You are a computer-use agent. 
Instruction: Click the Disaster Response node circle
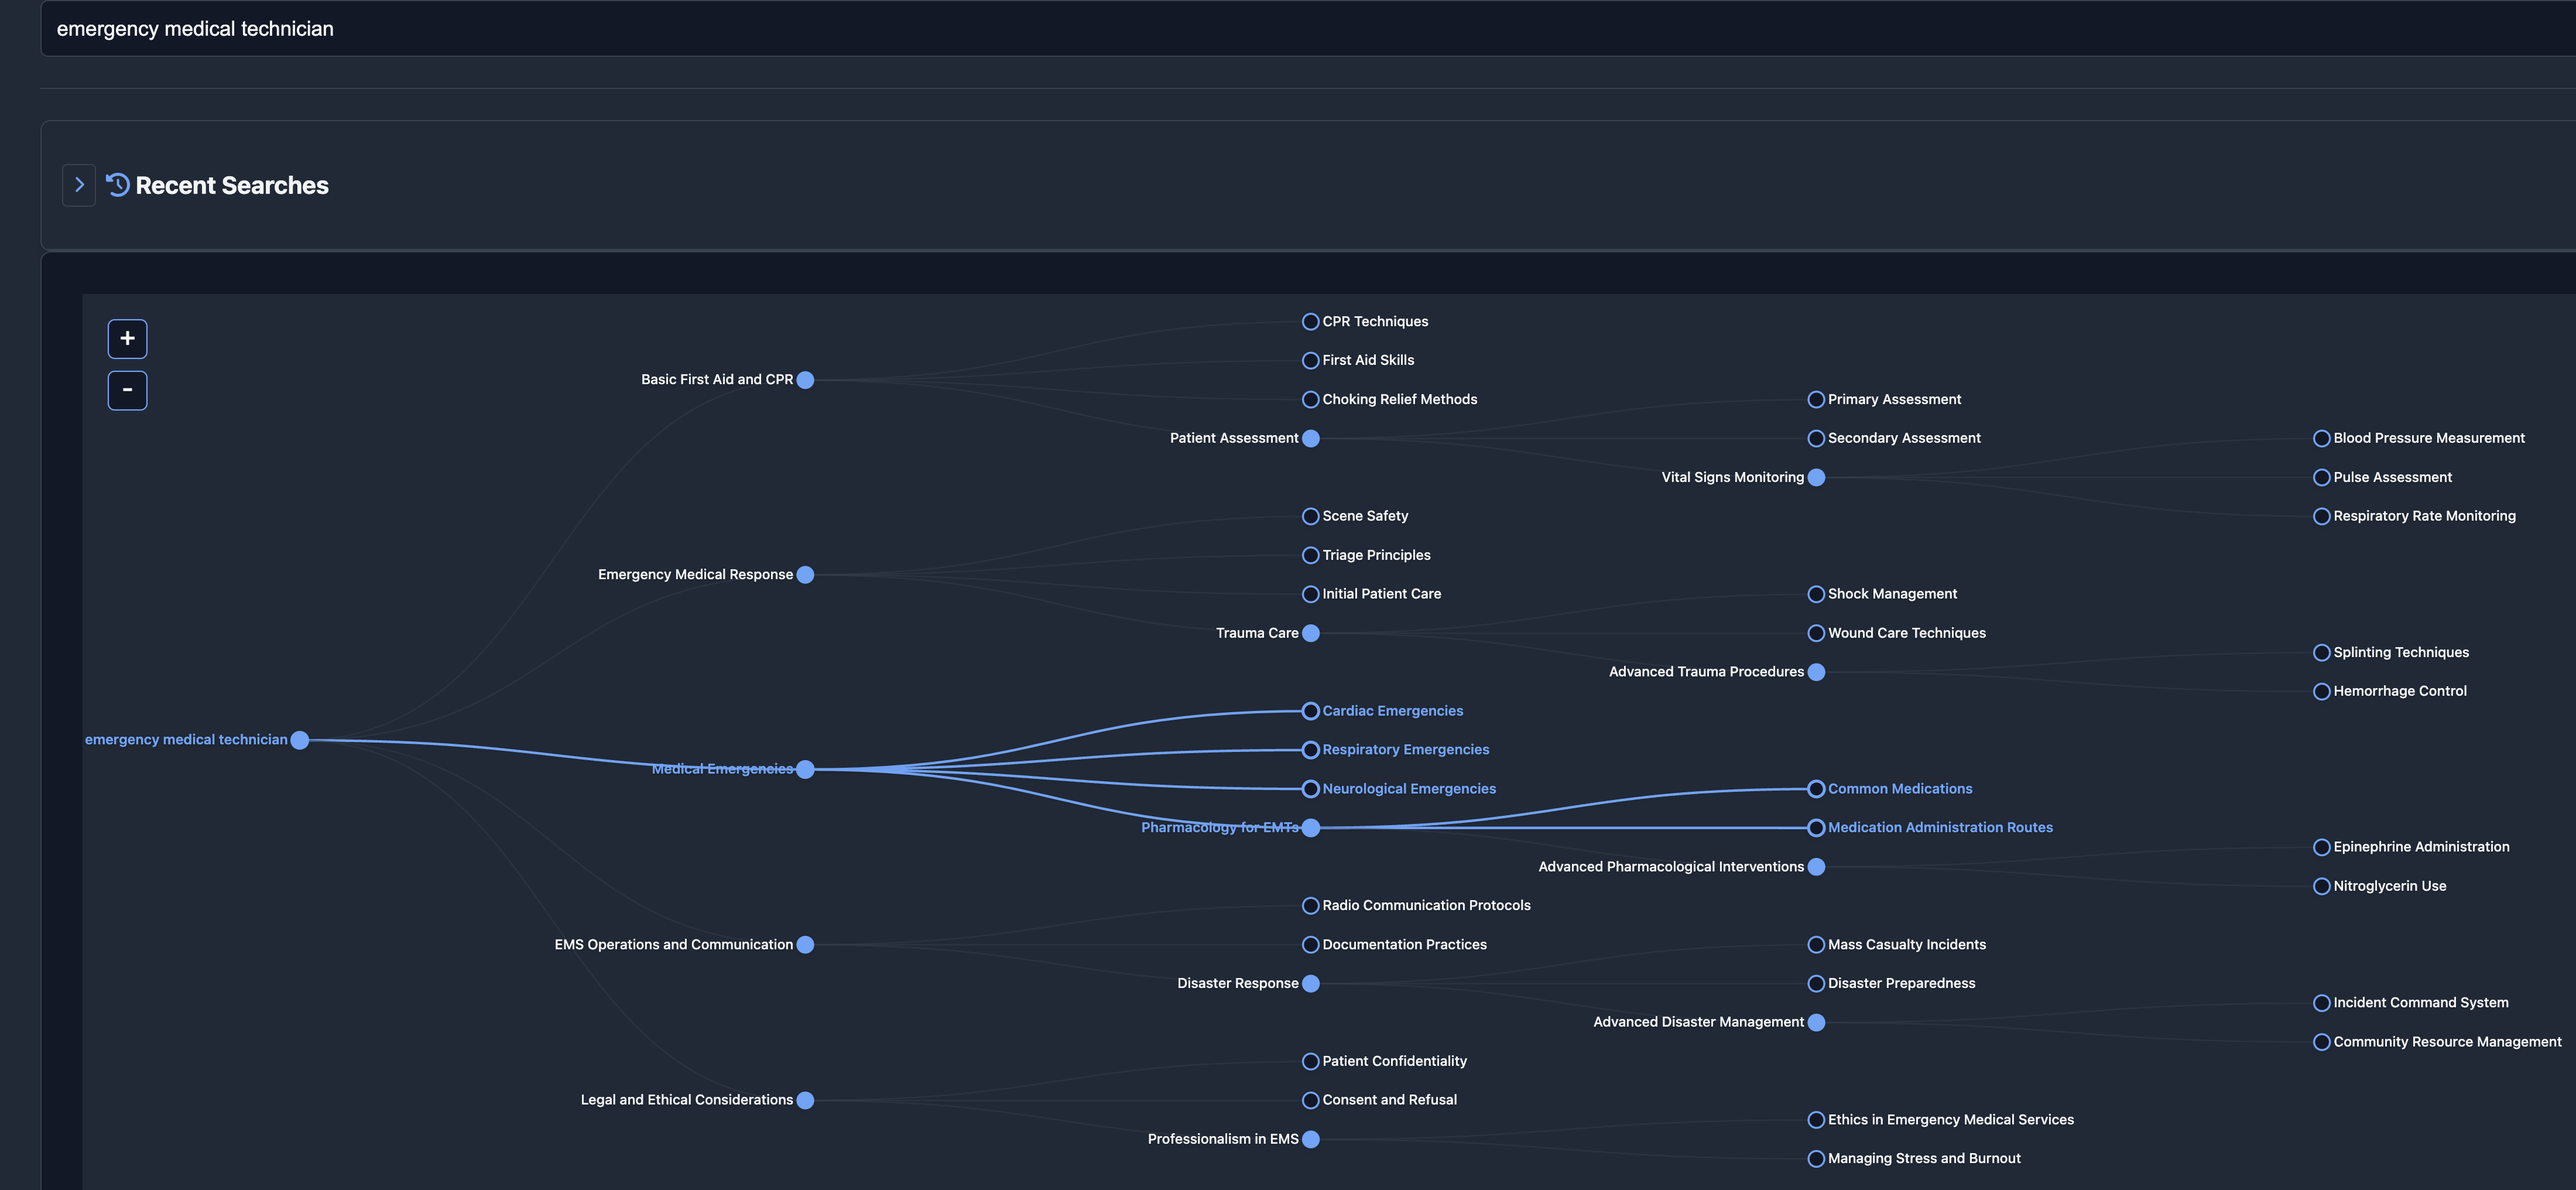[1311, 983]
